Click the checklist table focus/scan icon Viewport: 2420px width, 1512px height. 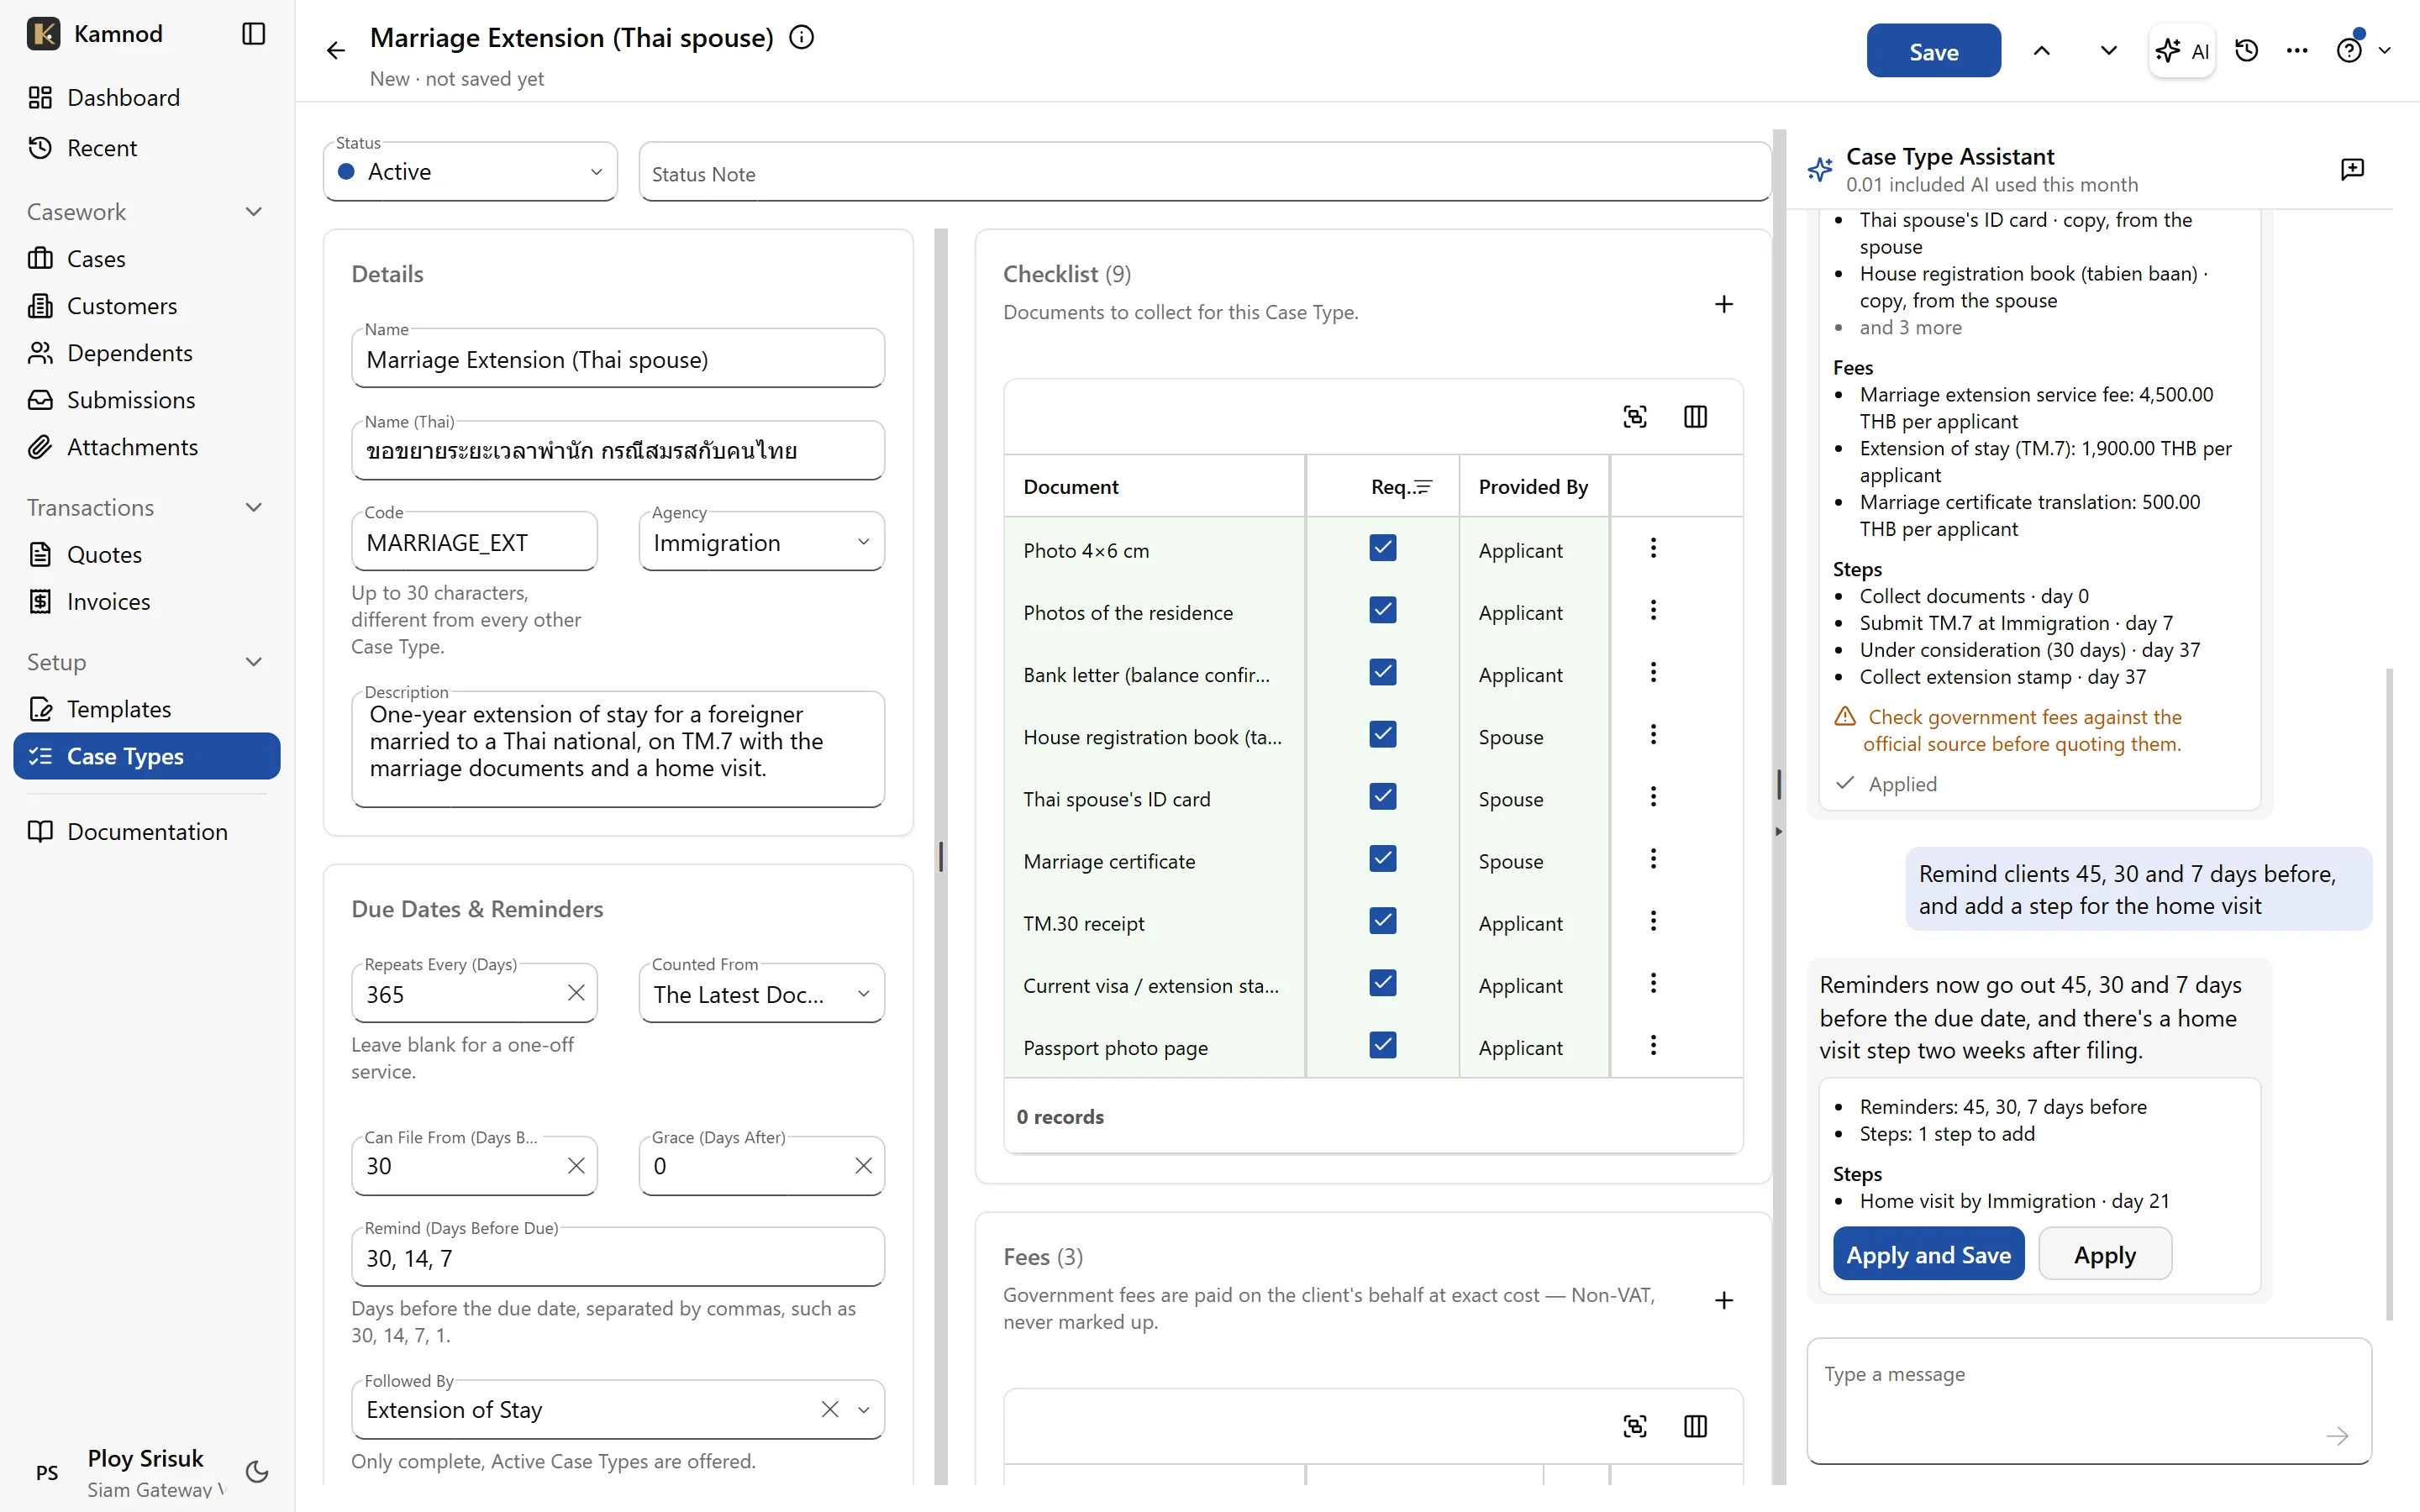click(1635, 417)
